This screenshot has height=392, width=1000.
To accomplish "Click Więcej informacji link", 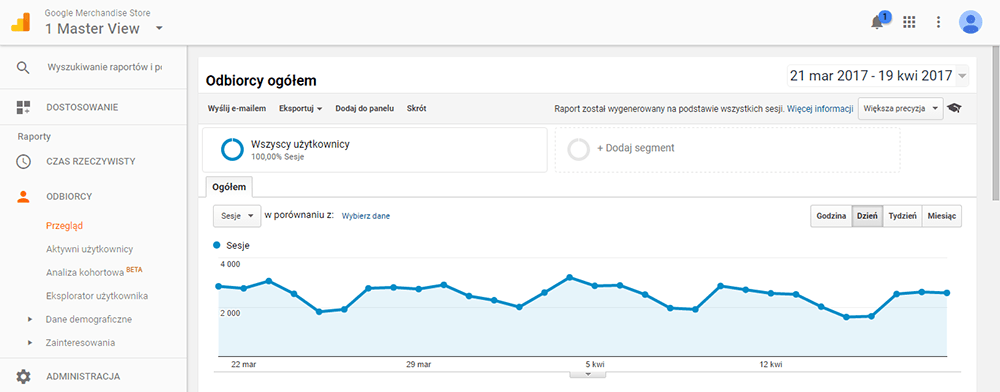I will pyautogui.click(x=820, y=108).
